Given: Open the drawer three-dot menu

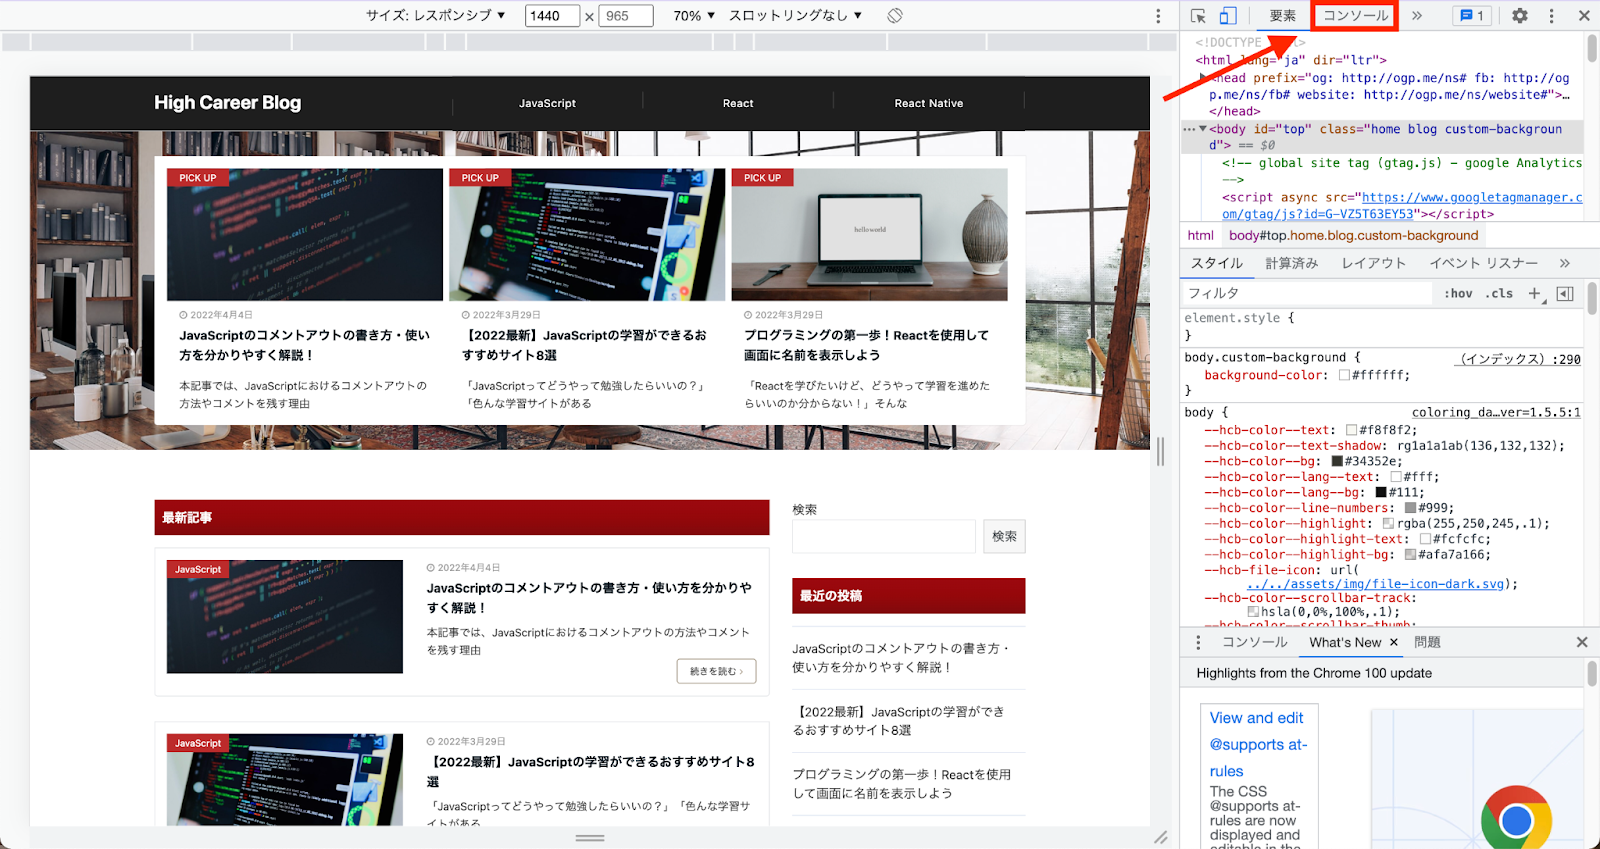Looking at the screenshot, I should (1198, 642).
